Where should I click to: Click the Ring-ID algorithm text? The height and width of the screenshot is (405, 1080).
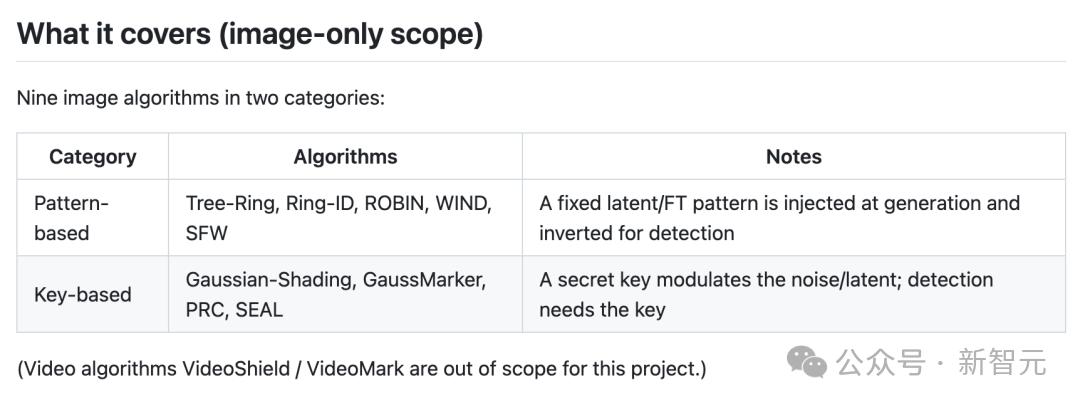[322, 203]
